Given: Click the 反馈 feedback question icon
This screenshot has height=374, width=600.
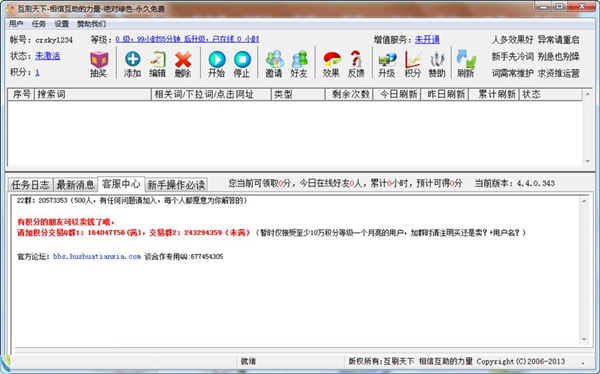Looking at the screenshot, I should [356, 59].
